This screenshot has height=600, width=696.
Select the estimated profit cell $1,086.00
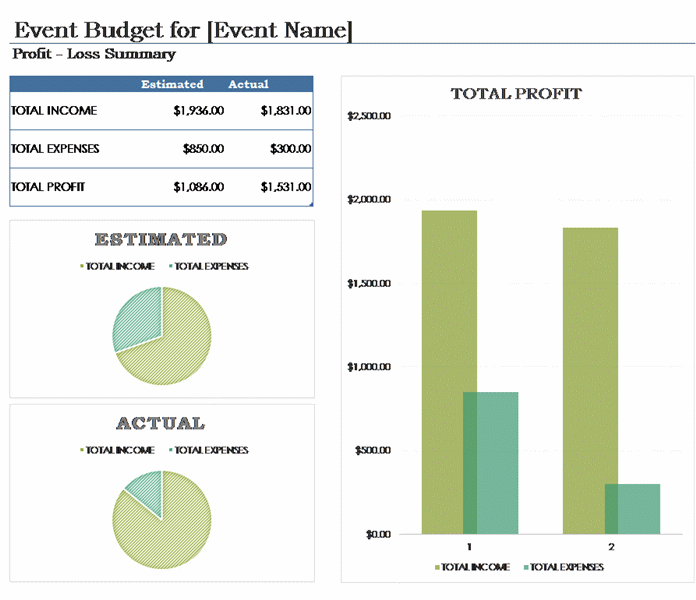click(x=198, y=187)
